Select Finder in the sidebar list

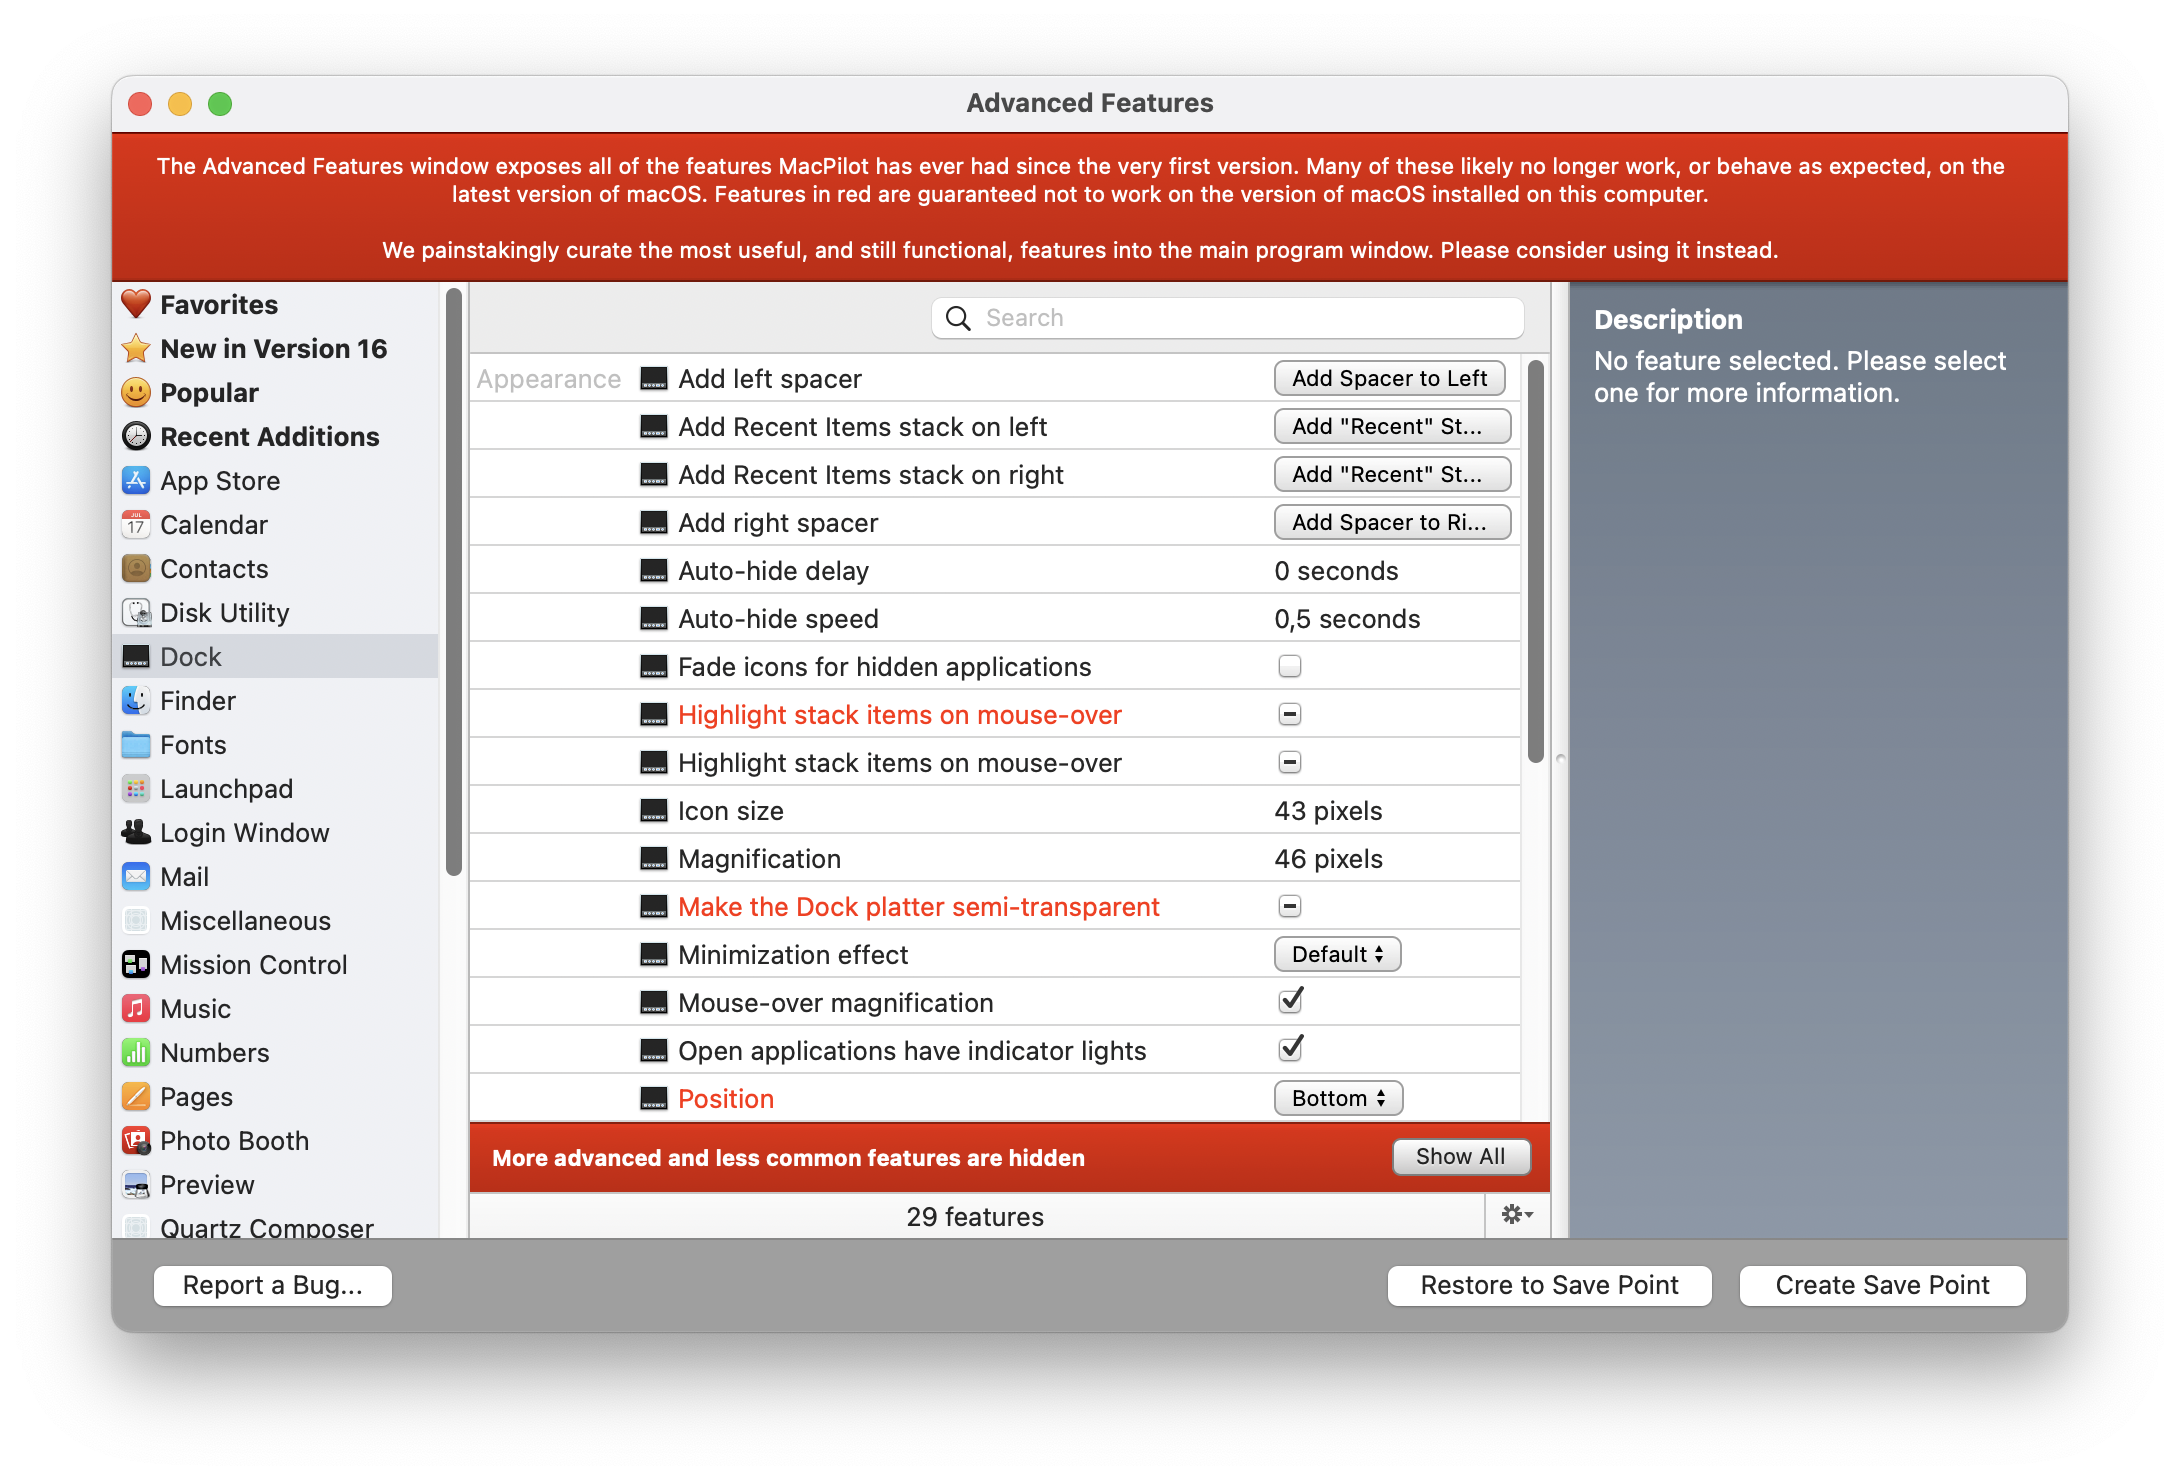click(198, 700)
